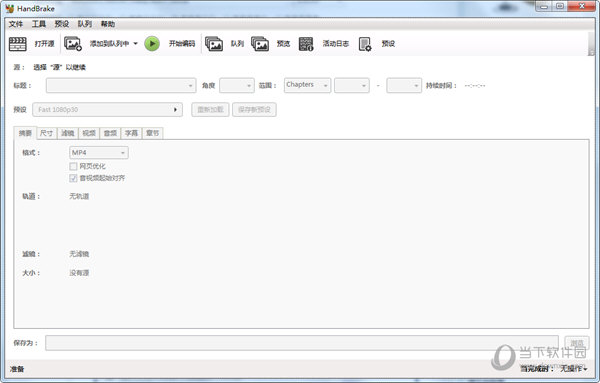Viewport: 600px width, 383px height.
Task: Open the 工具 menu
Action: point(39,24)
